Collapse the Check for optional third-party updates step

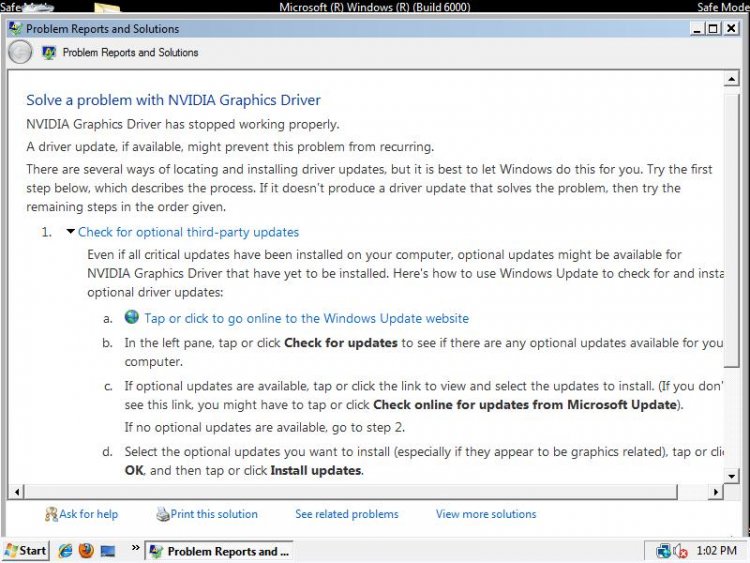[x=70, y=232]
